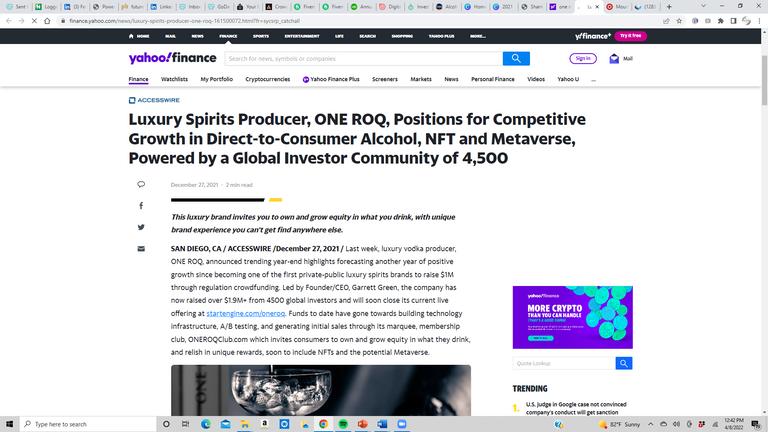
Task: Open Yahoo Finance Plus tab
Action: click(331, 79)
